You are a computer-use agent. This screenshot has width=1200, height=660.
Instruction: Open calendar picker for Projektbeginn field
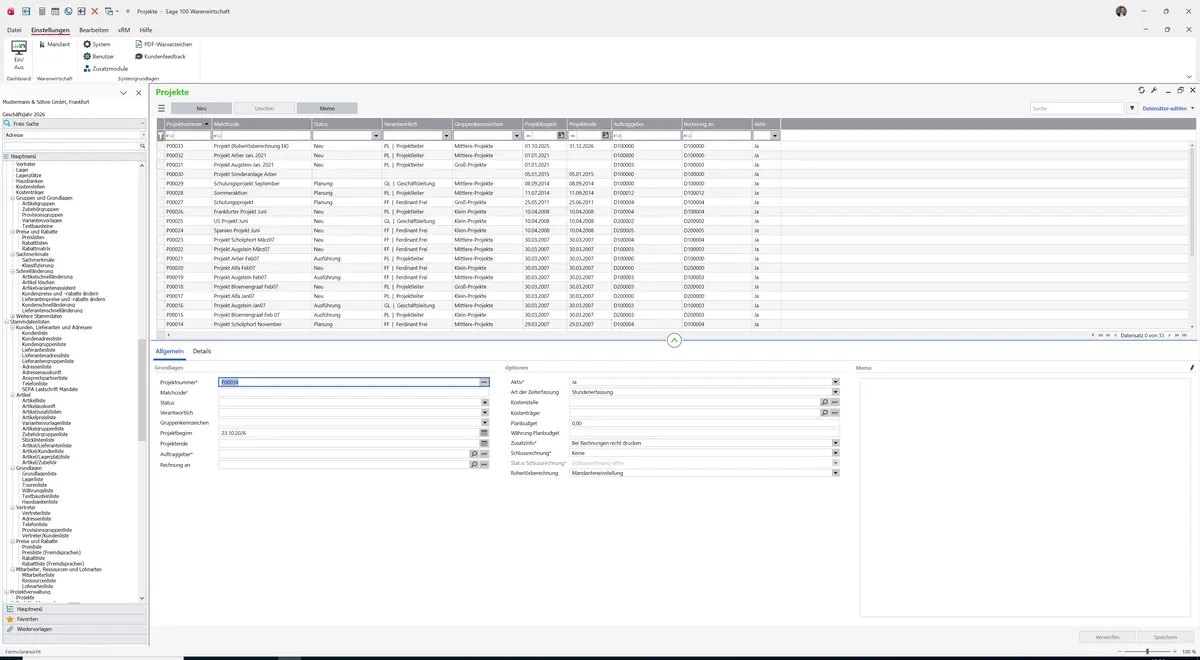point(484,433)
